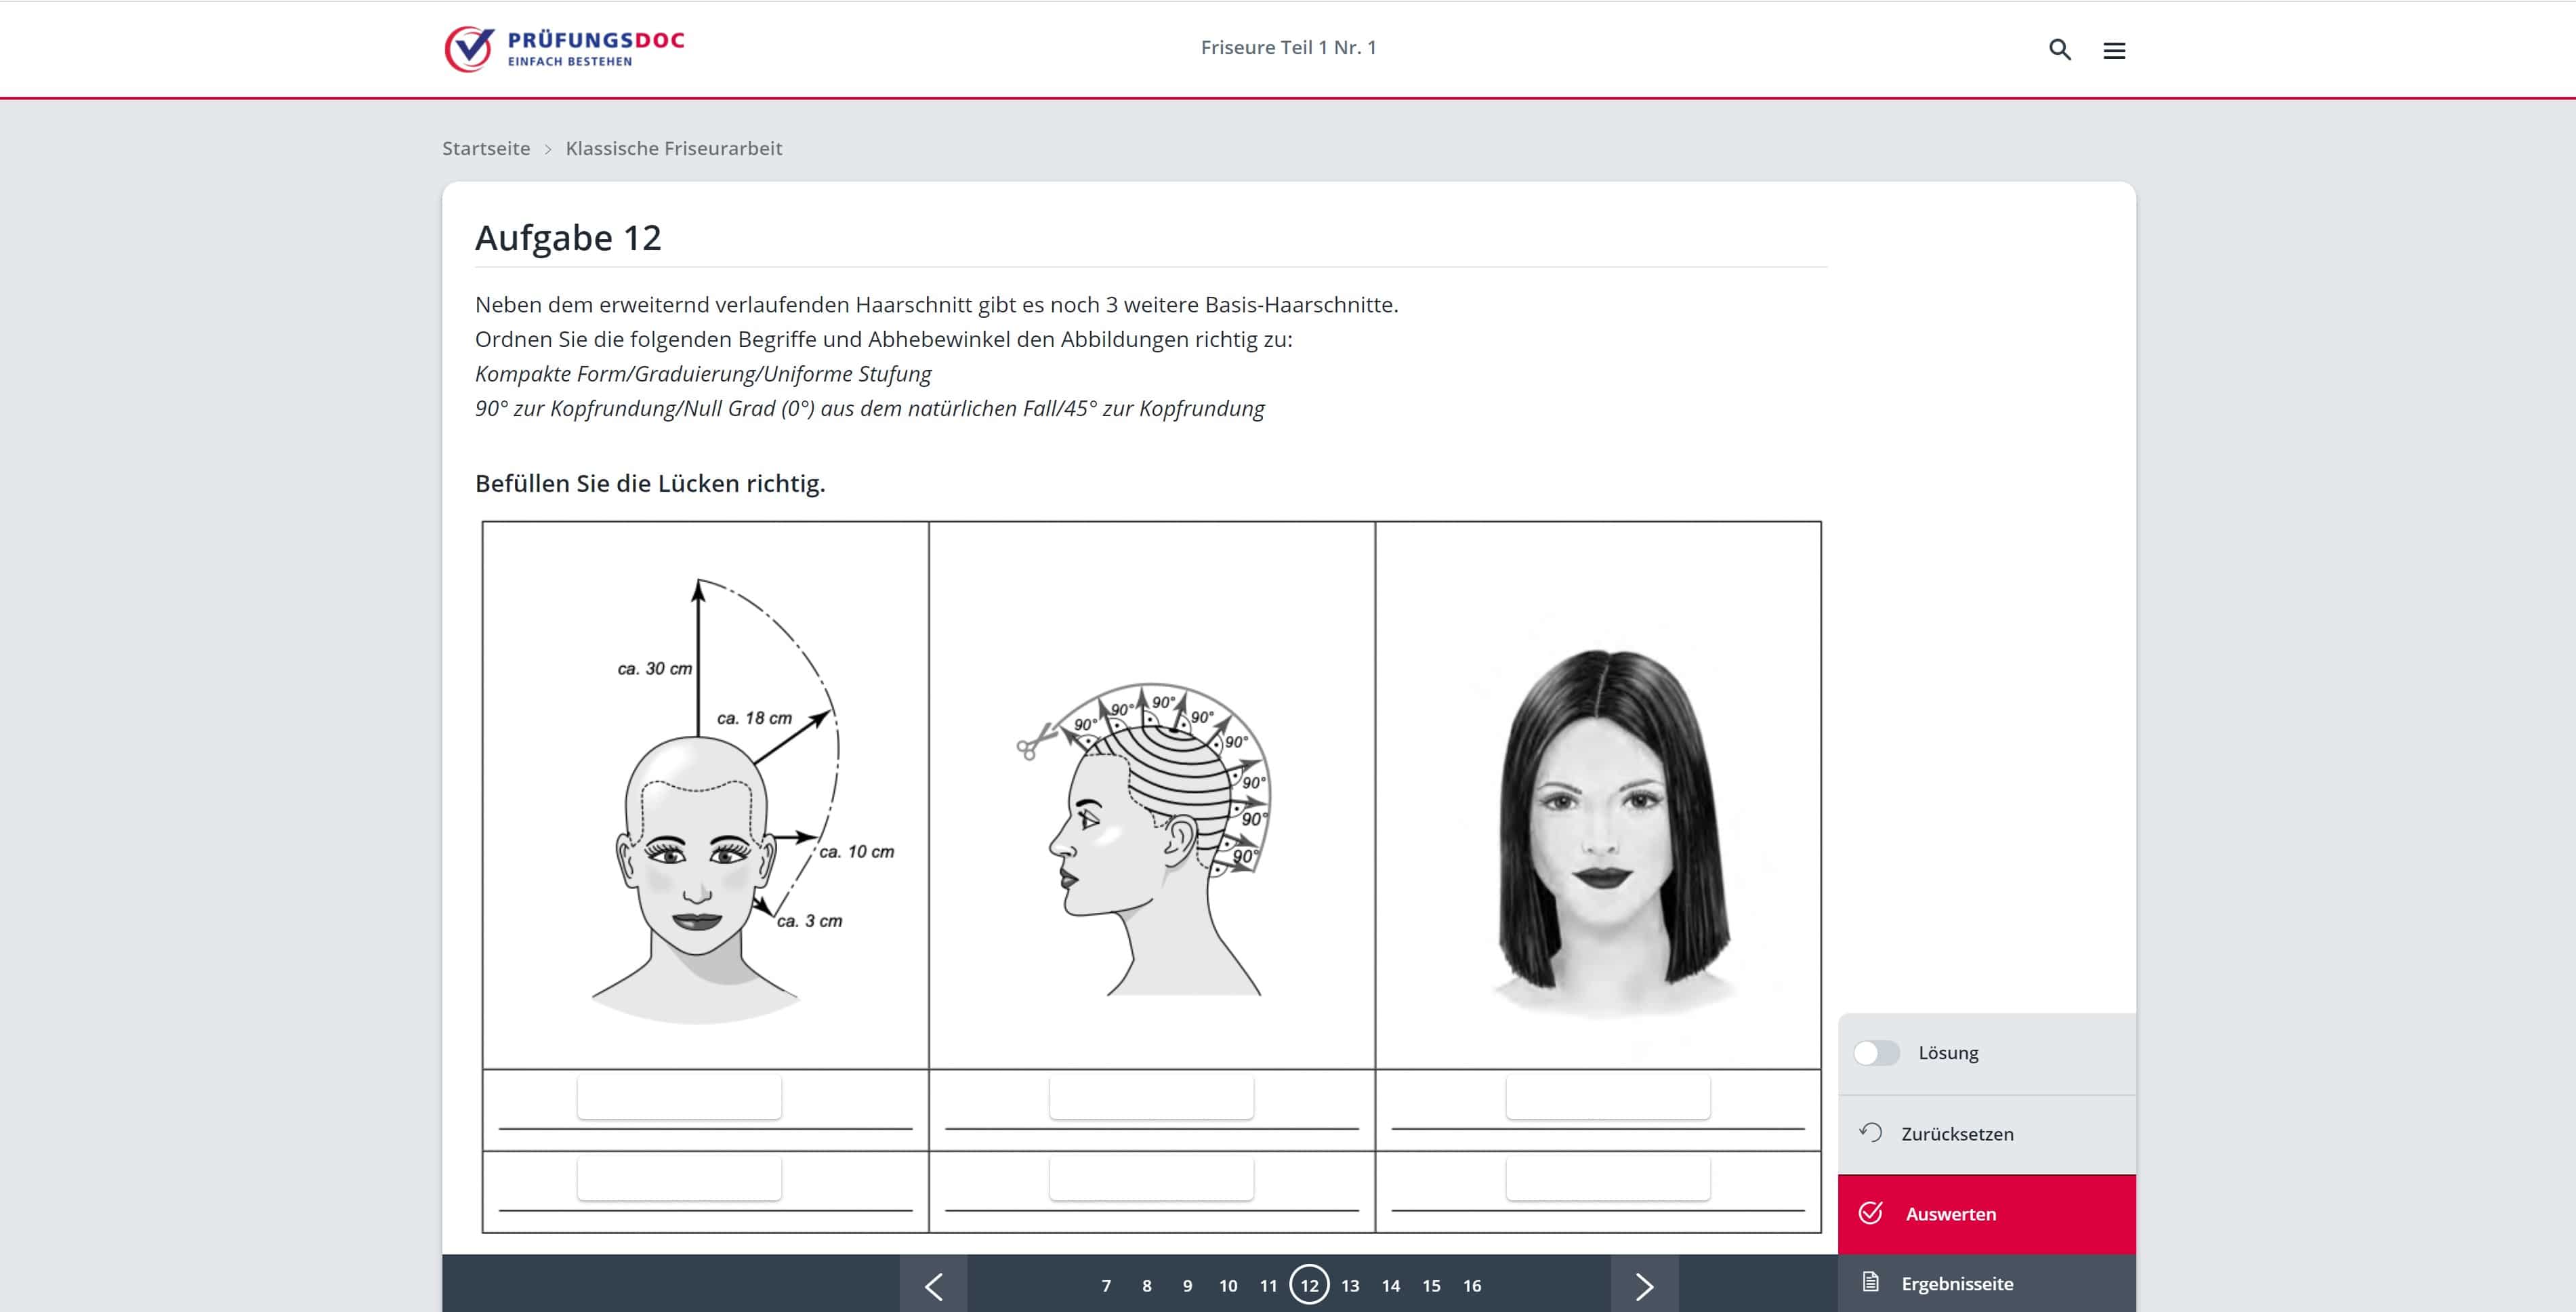The height and width of the screenshot is (1312, 2576).
Task: Go to next task arrow
Action: 1644,1285
